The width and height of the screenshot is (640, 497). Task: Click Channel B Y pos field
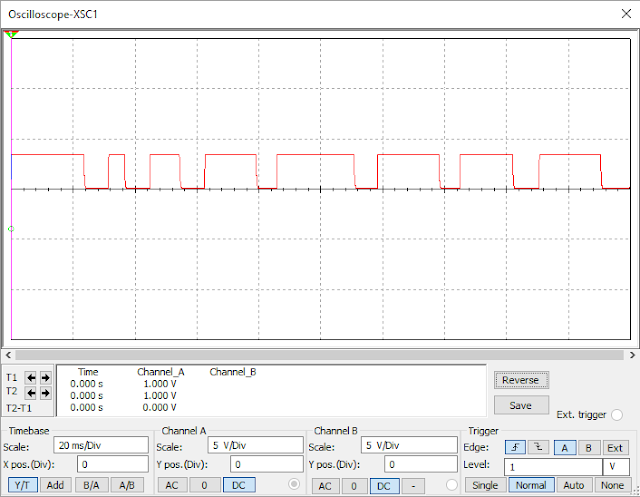pos(421,464)
